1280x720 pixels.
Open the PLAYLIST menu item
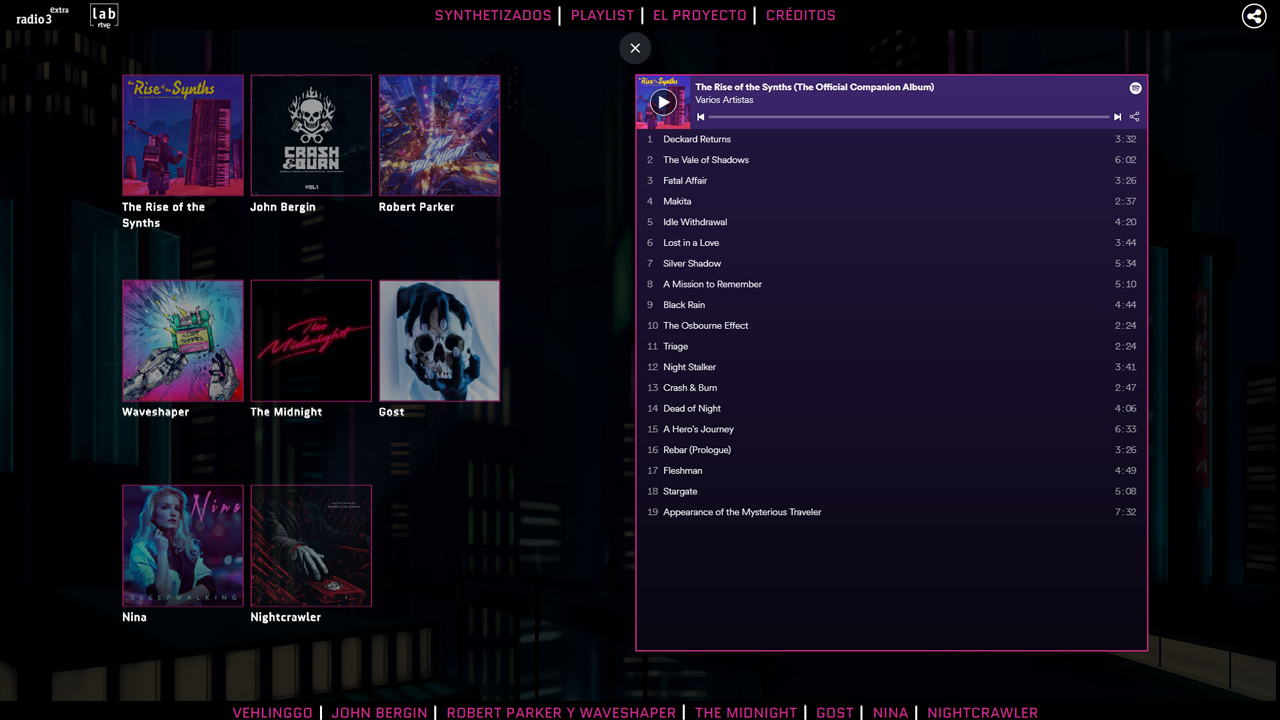(602, 15)
